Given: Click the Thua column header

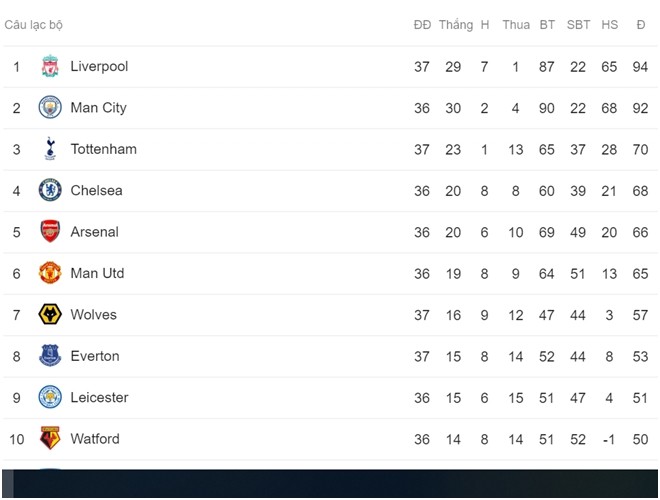Looking at the screenshot, I should [516, 25].
